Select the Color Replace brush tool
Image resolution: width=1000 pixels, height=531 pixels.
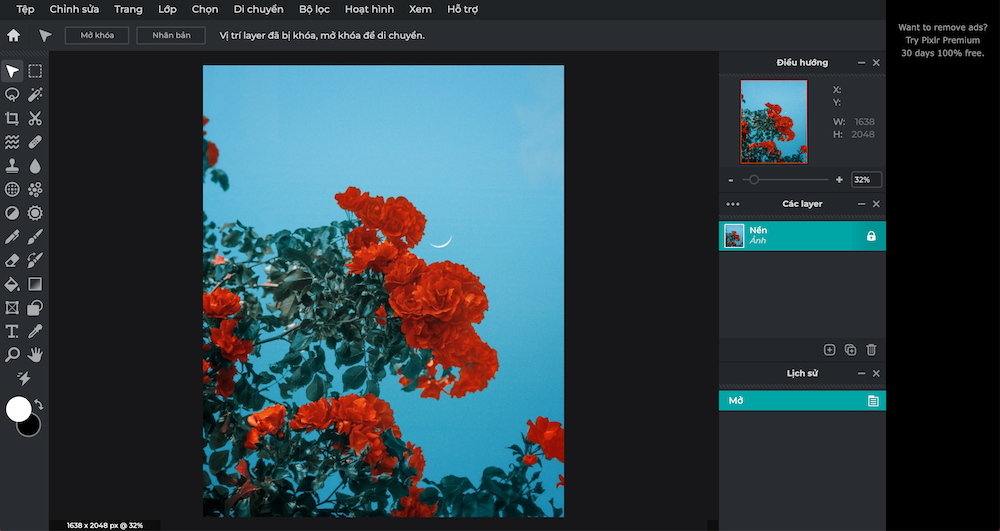point(35,260)
